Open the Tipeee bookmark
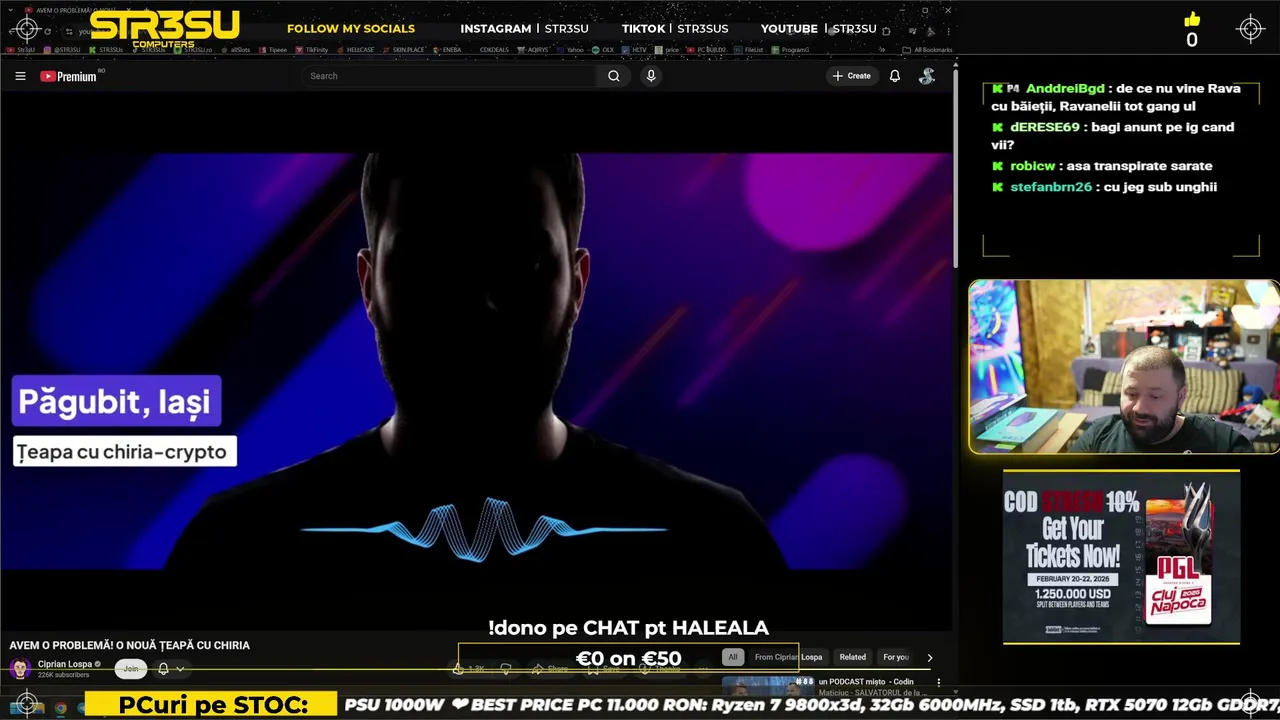 point(273,49)
